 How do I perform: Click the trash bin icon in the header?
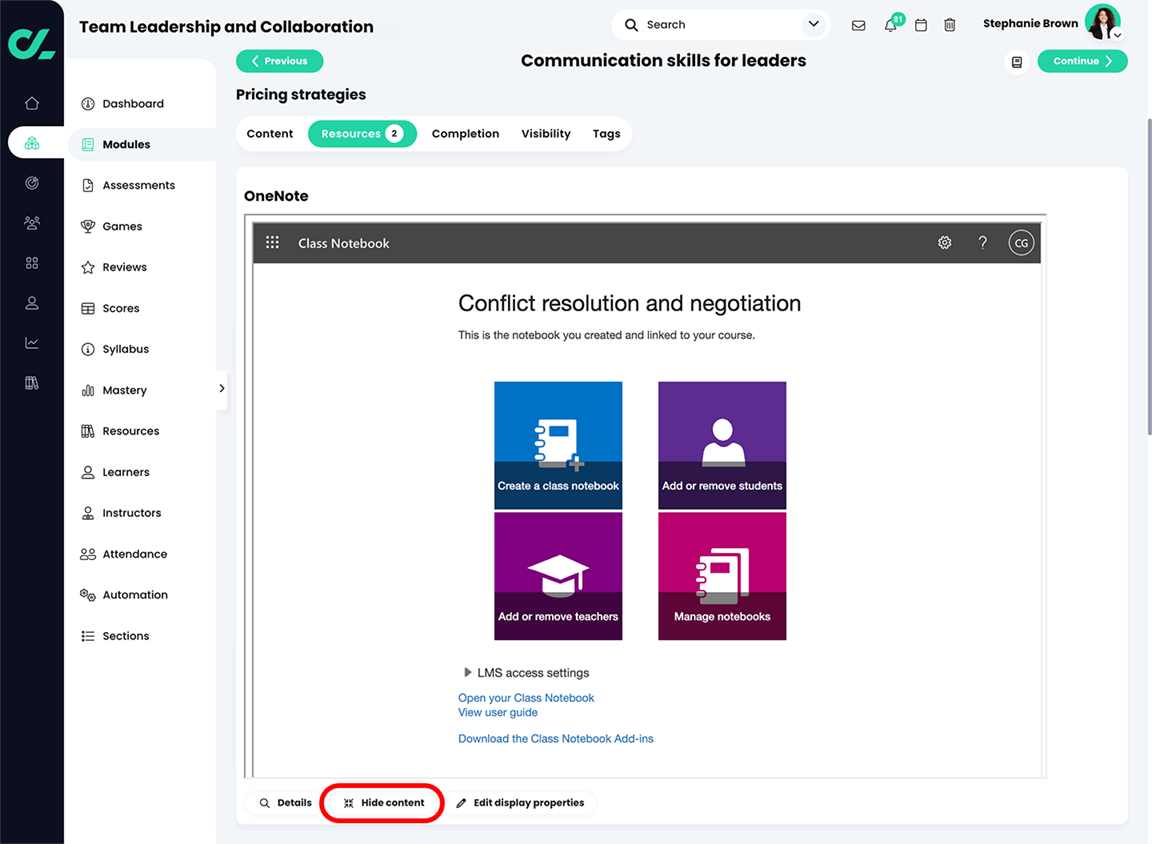point(950,25)
